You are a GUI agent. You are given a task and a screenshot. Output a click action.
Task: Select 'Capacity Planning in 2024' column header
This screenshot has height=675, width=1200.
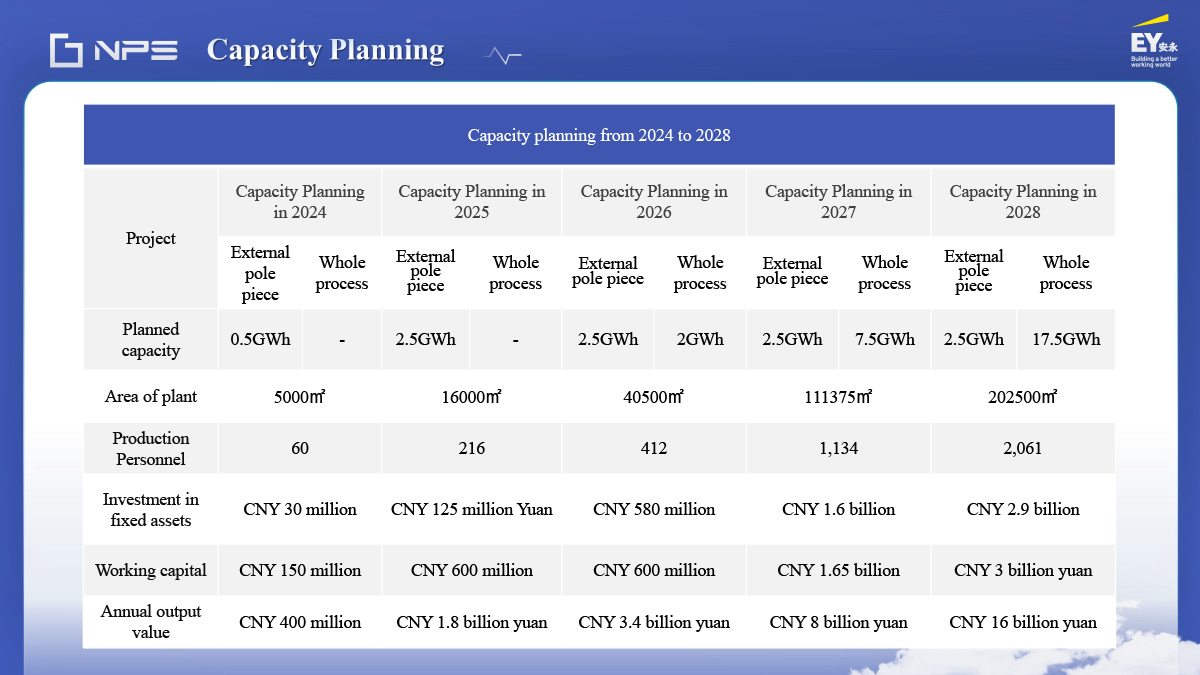tap(300, 202)
